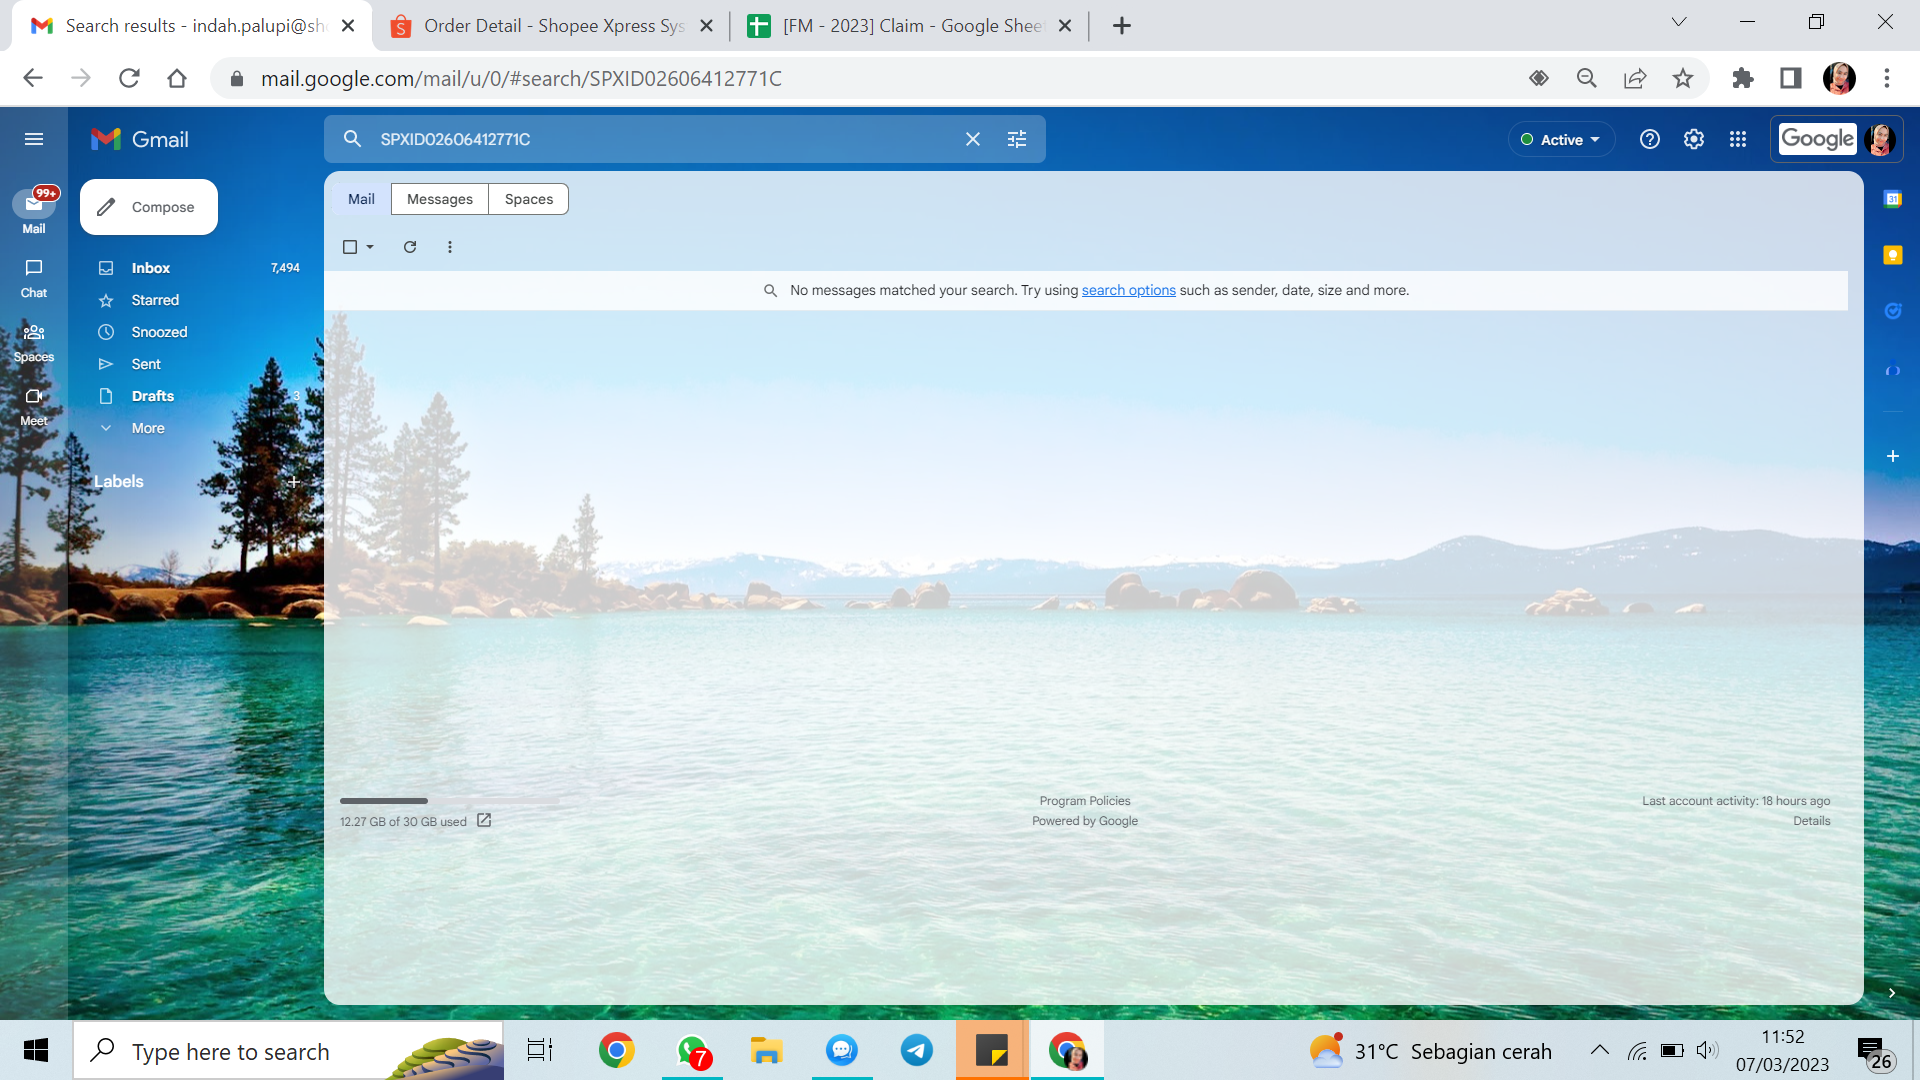Switch to Order Detail Shopee Xpress tab
Image resolution: width=1920 pixels, height=1080 pixels.
point(552,26)
